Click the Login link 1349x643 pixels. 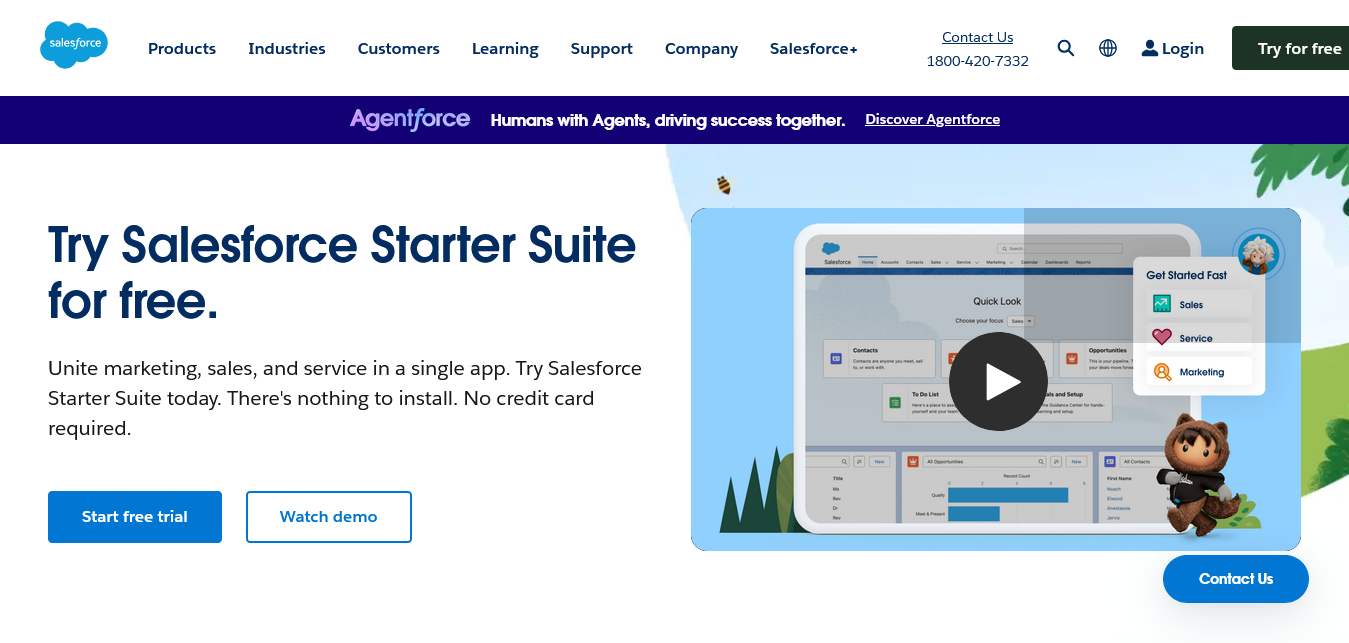coord(1183,48)
